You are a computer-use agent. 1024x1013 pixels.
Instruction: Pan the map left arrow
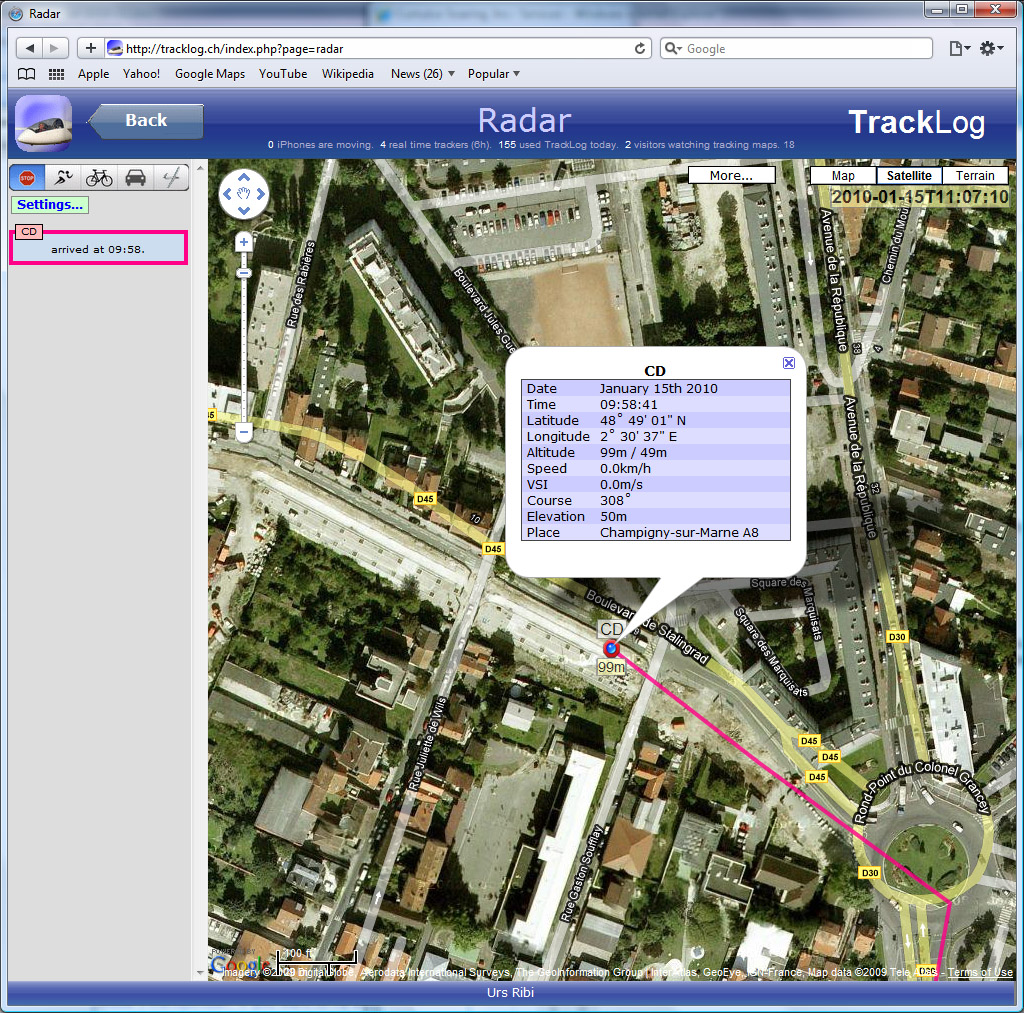[x=227, y=194]
